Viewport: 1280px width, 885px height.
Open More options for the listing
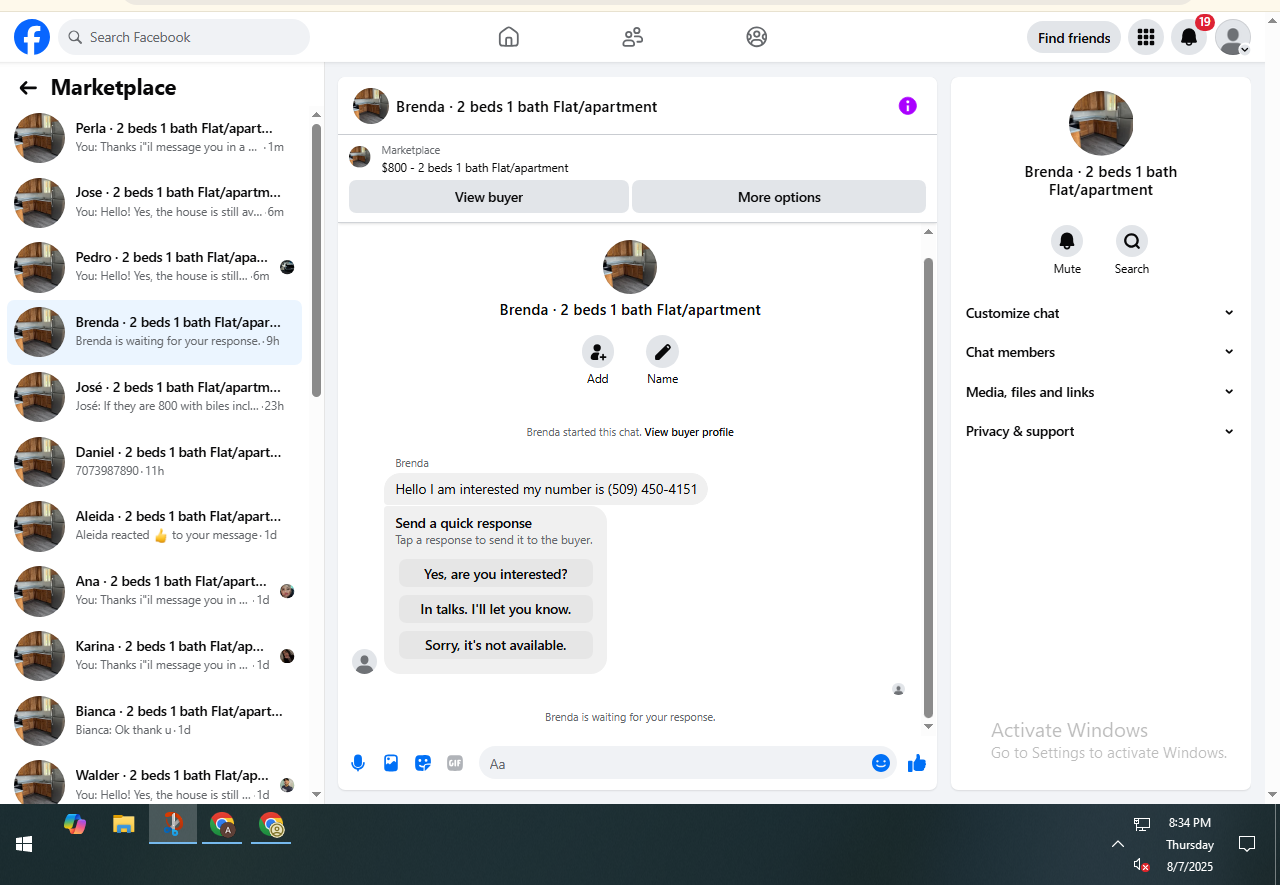tap(779, 197)
